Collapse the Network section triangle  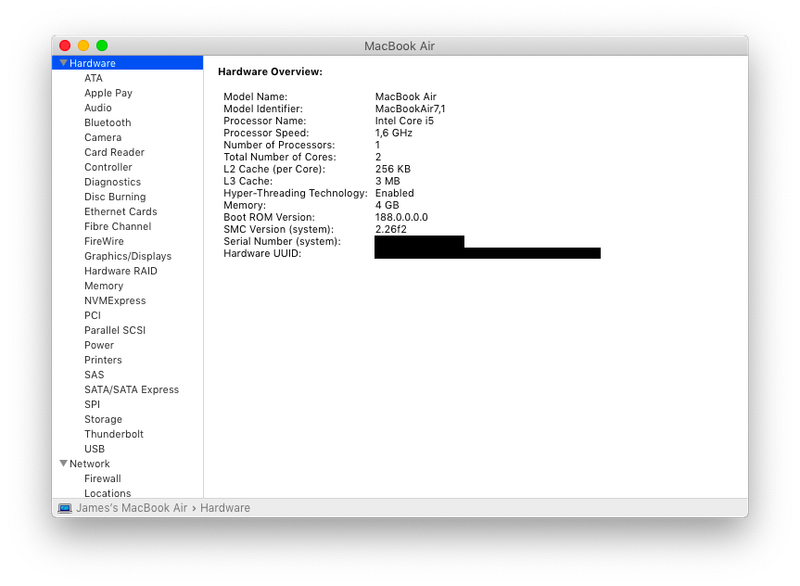(x=63, y=463)
